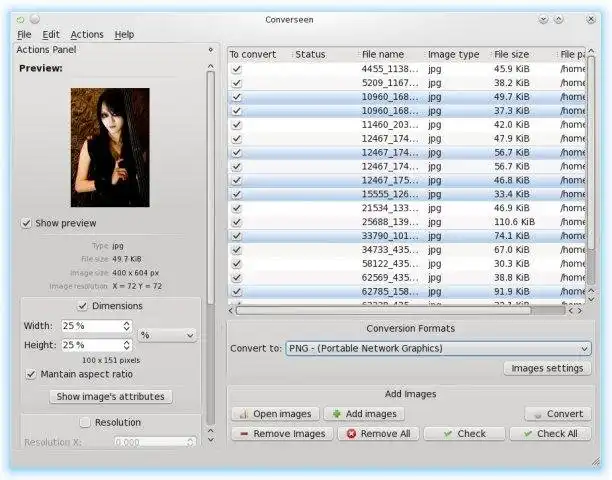The width and height of the screenshot is (612, 480).
Task: Click the green checkmark icon on Check All
Action: pos(528,434)
